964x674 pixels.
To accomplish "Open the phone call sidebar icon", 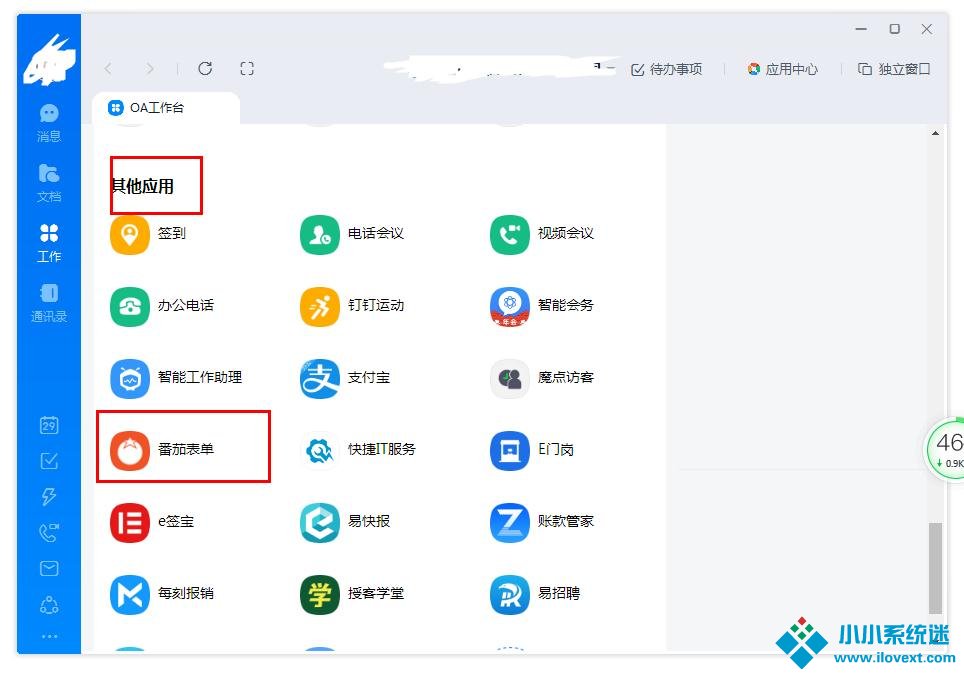I will pyautogui.click(x=49, y=532).
